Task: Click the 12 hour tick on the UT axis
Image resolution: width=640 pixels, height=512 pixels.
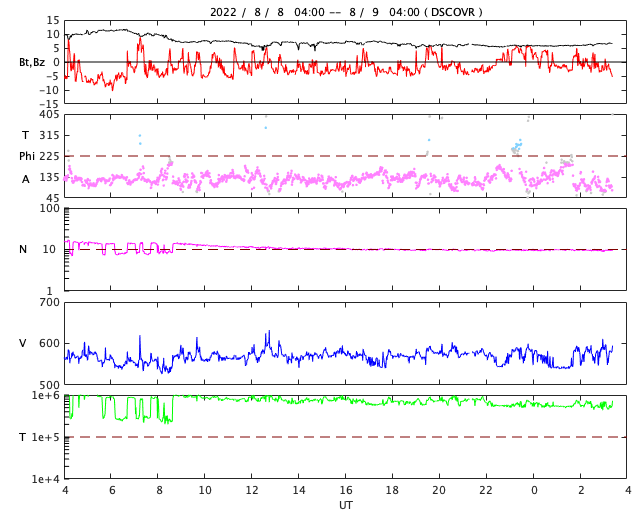Action: (x=252, y=490)
